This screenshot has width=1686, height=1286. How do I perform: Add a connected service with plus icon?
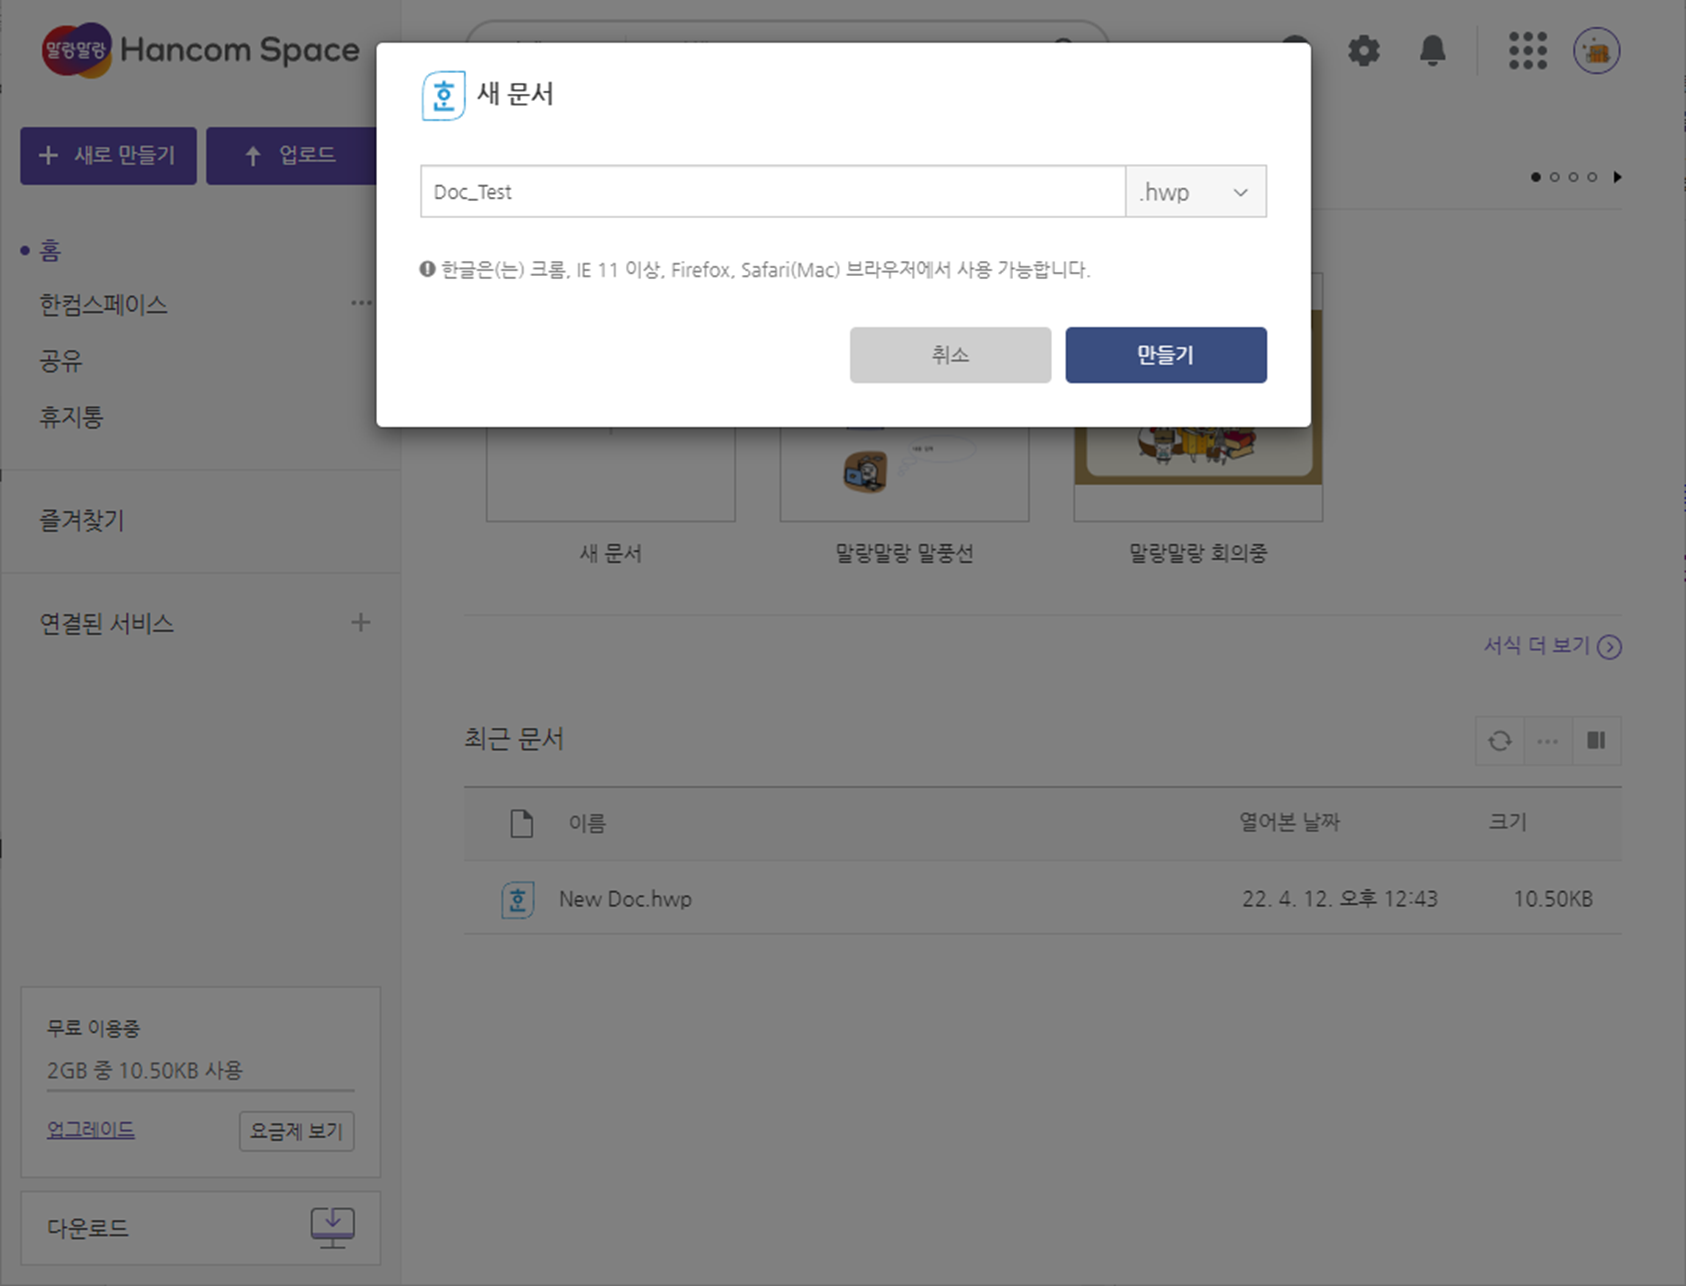click(360, 623)
